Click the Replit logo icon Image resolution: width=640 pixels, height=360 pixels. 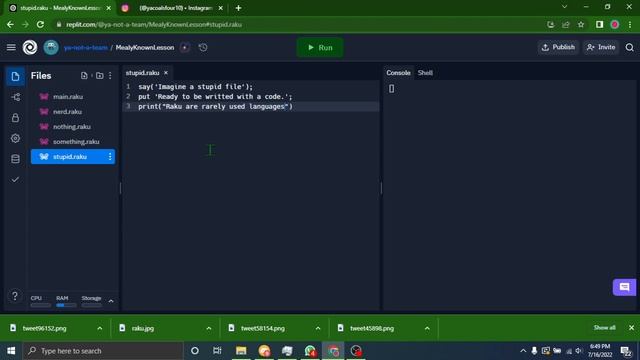(30, 47)
